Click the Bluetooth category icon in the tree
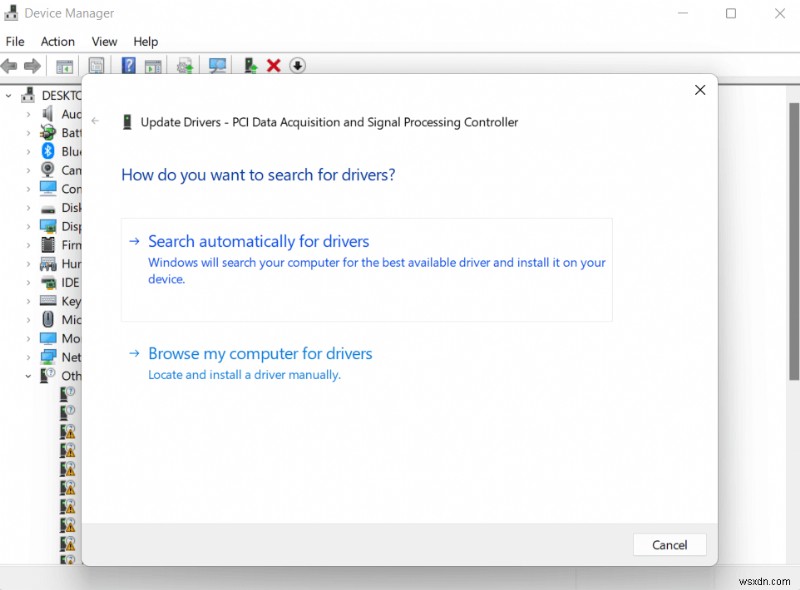 (47, 151)
